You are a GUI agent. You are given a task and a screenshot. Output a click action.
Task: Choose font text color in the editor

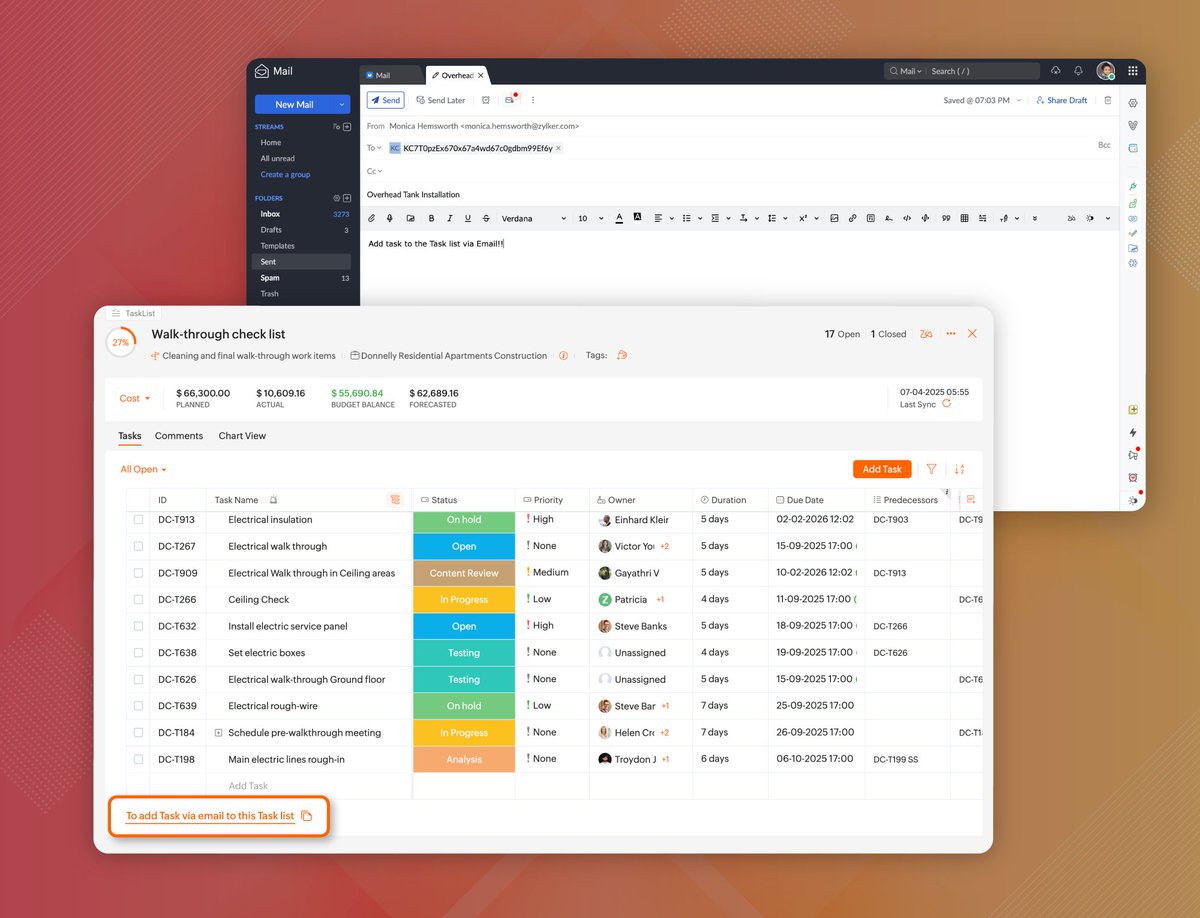(619, 218)
